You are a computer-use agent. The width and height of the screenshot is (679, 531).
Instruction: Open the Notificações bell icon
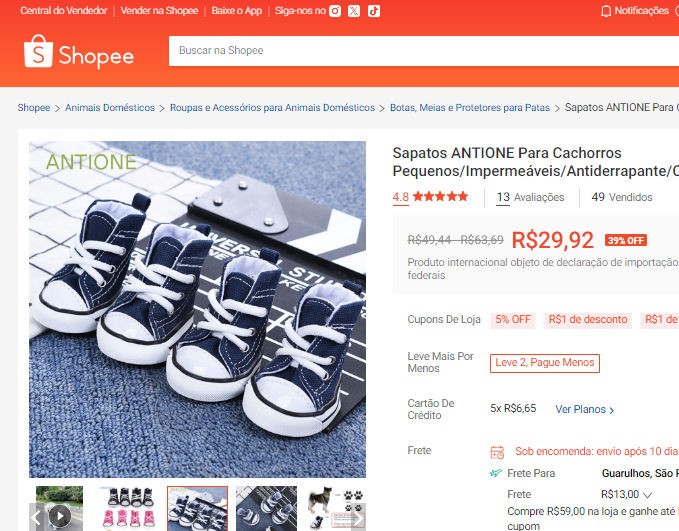pyautogui.click(x=605, y=11)
